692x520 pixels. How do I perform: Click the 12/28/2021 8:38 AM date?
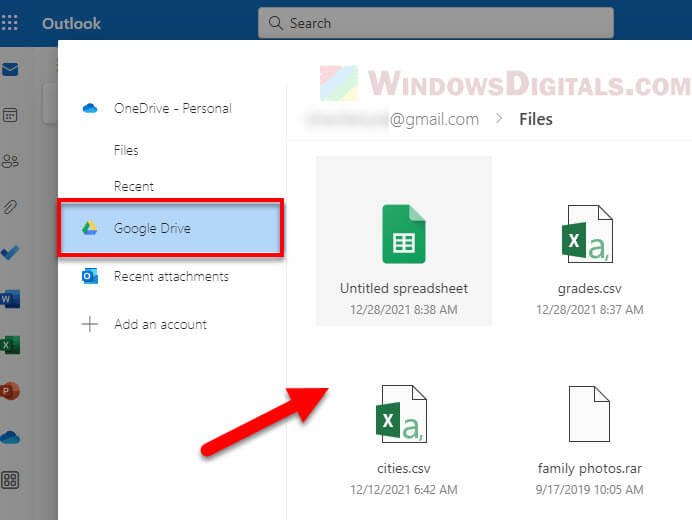pos(404,310)
